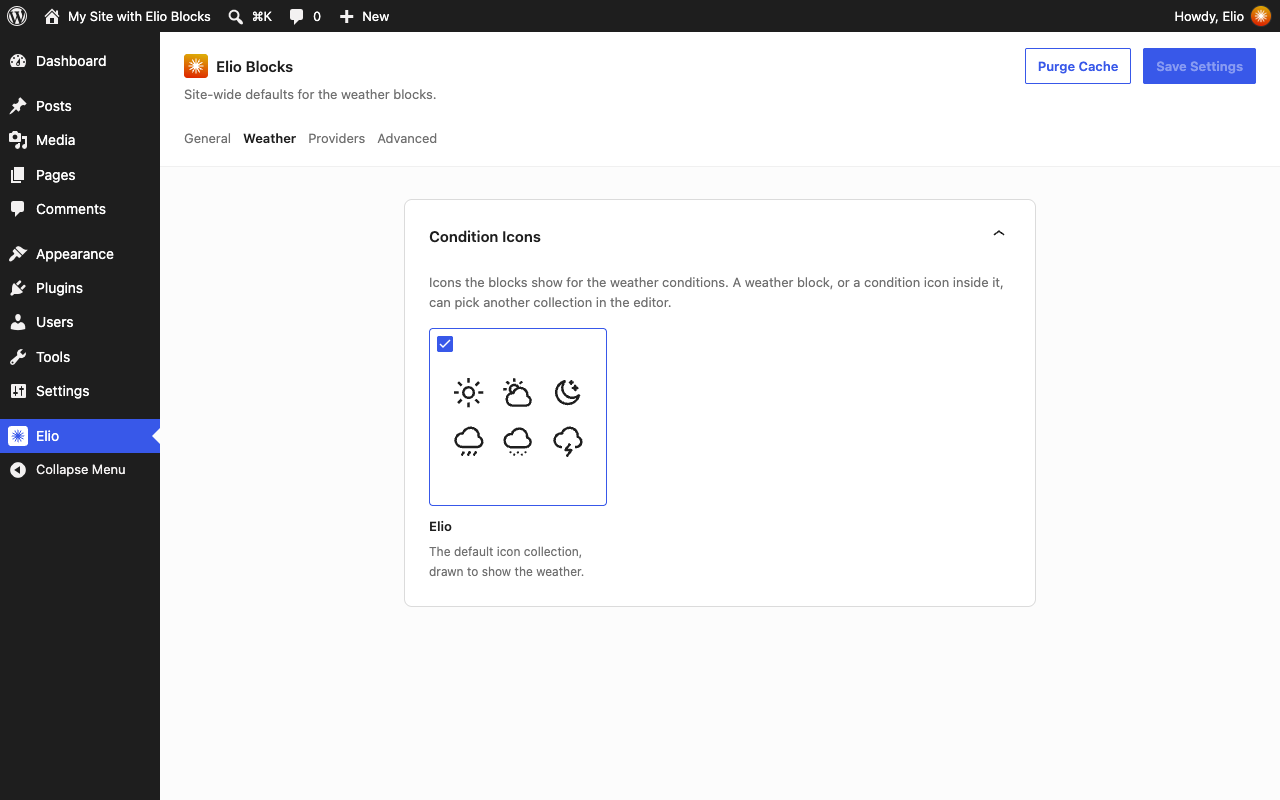Click the user avatar beside Howdy, Elio
This screenshot has height=800, width=1280.
pyautogui.click(x=1261, y=16)
